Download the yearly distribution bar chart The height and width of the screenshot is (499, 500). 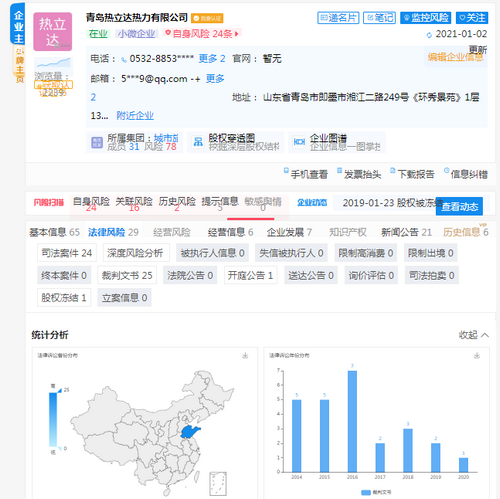pyautogui.click(x=477, y=356)
